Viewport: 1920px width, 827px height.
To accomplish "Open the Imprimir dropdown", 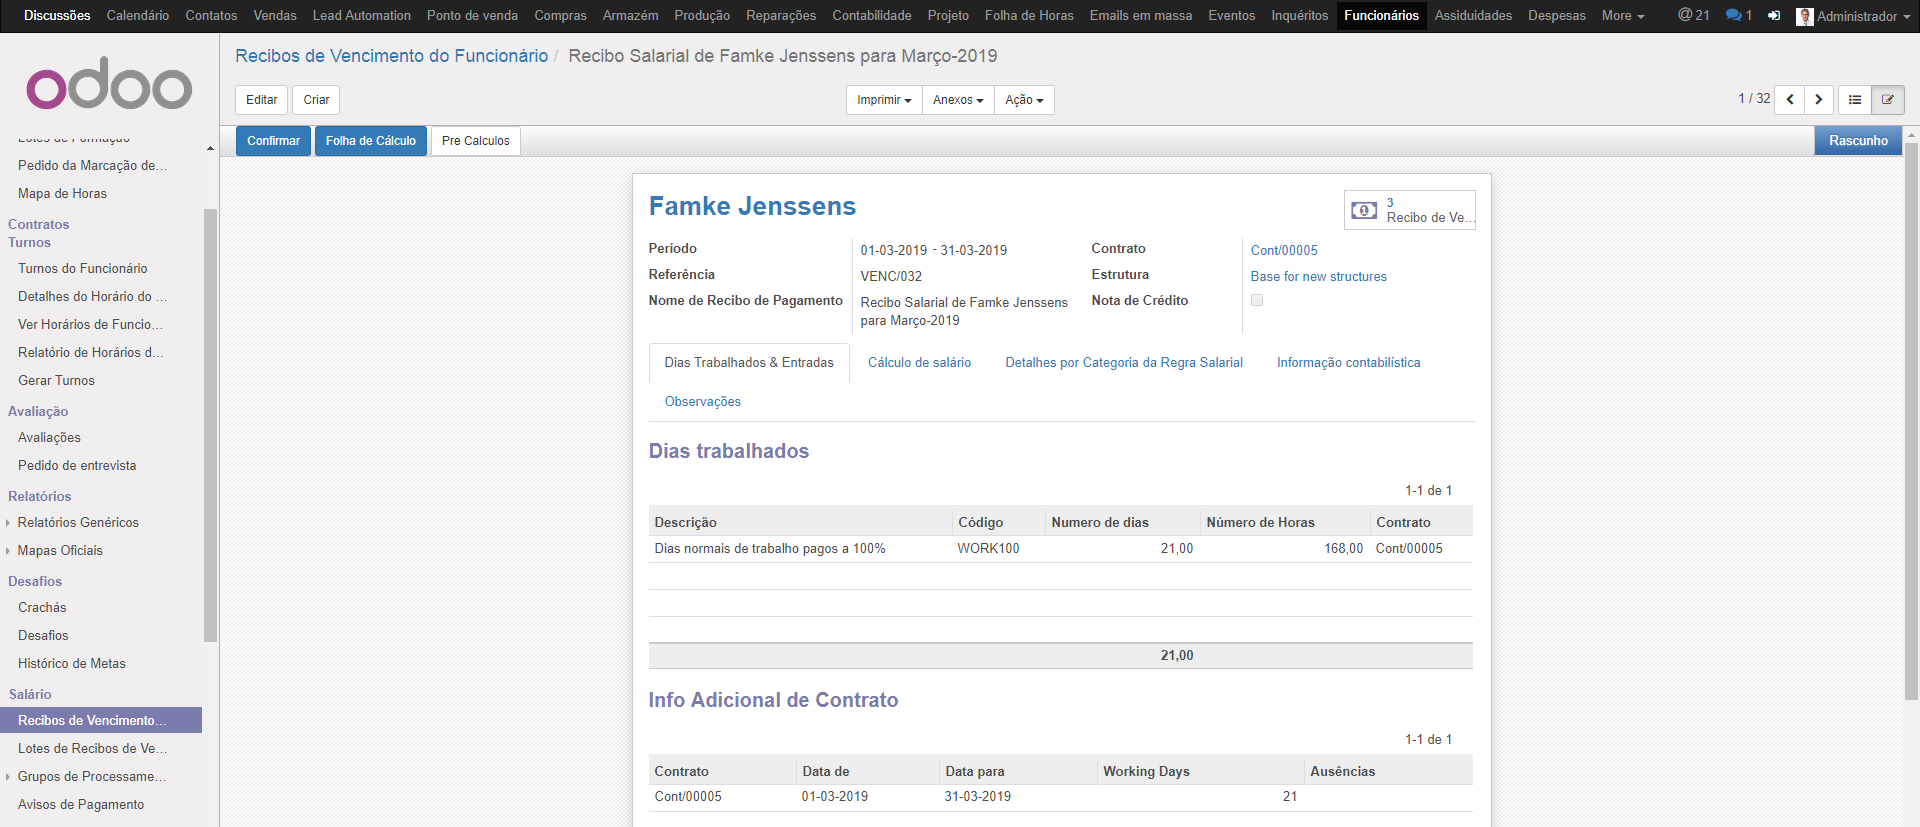I will point(884,100).
